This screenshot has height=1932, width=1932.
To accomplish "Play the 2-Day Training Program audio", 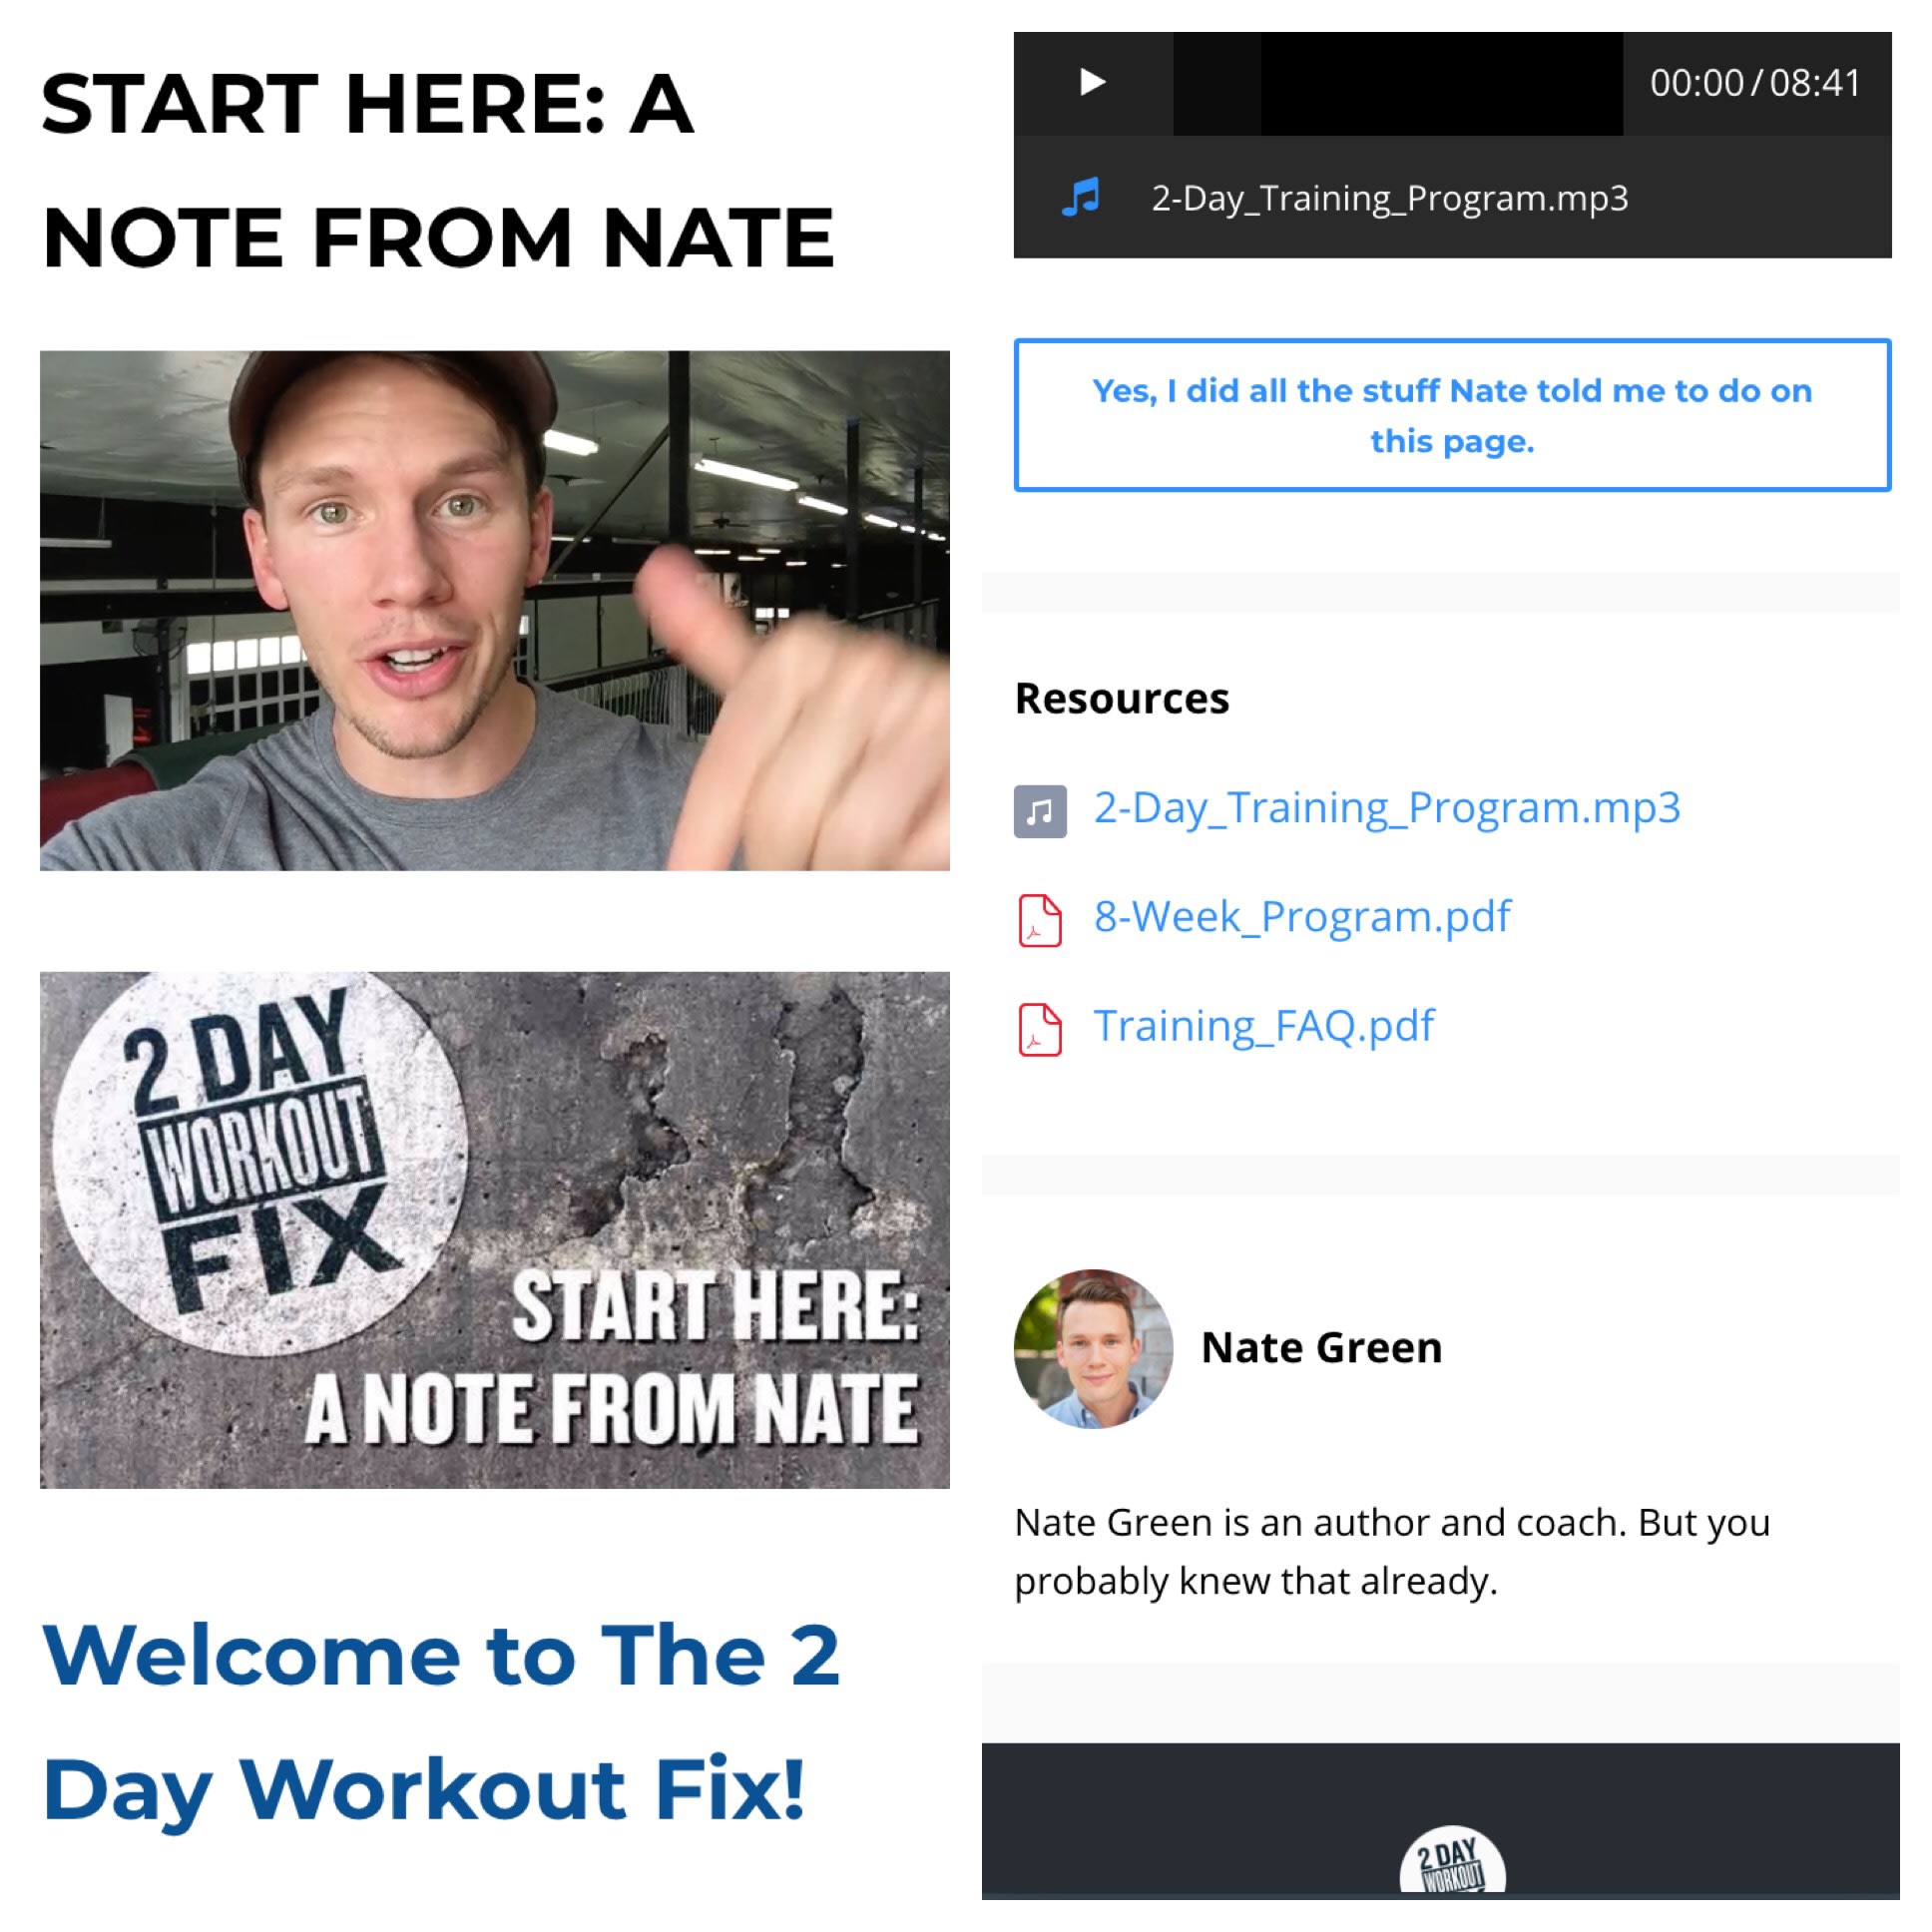I will [1092, 82].
